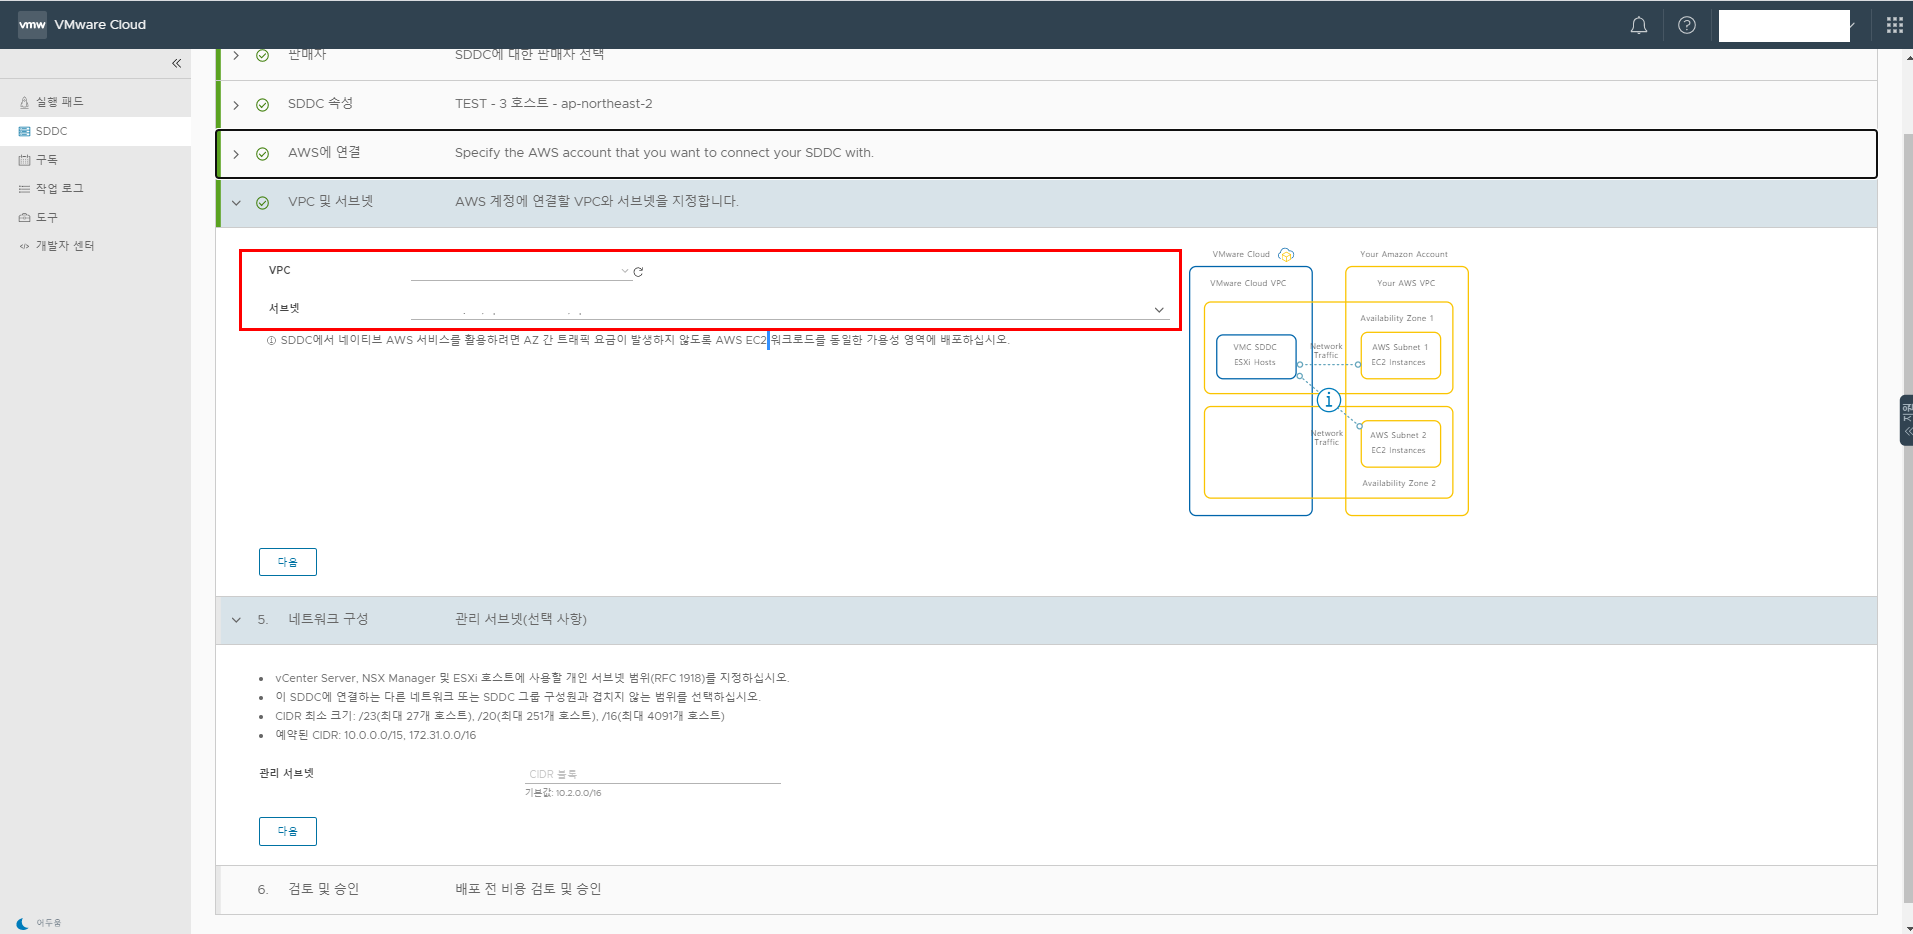Open the apps grid switcher
This screenshot has width=1913, height=934.
pyautogui.click(x=1894, y=25)
